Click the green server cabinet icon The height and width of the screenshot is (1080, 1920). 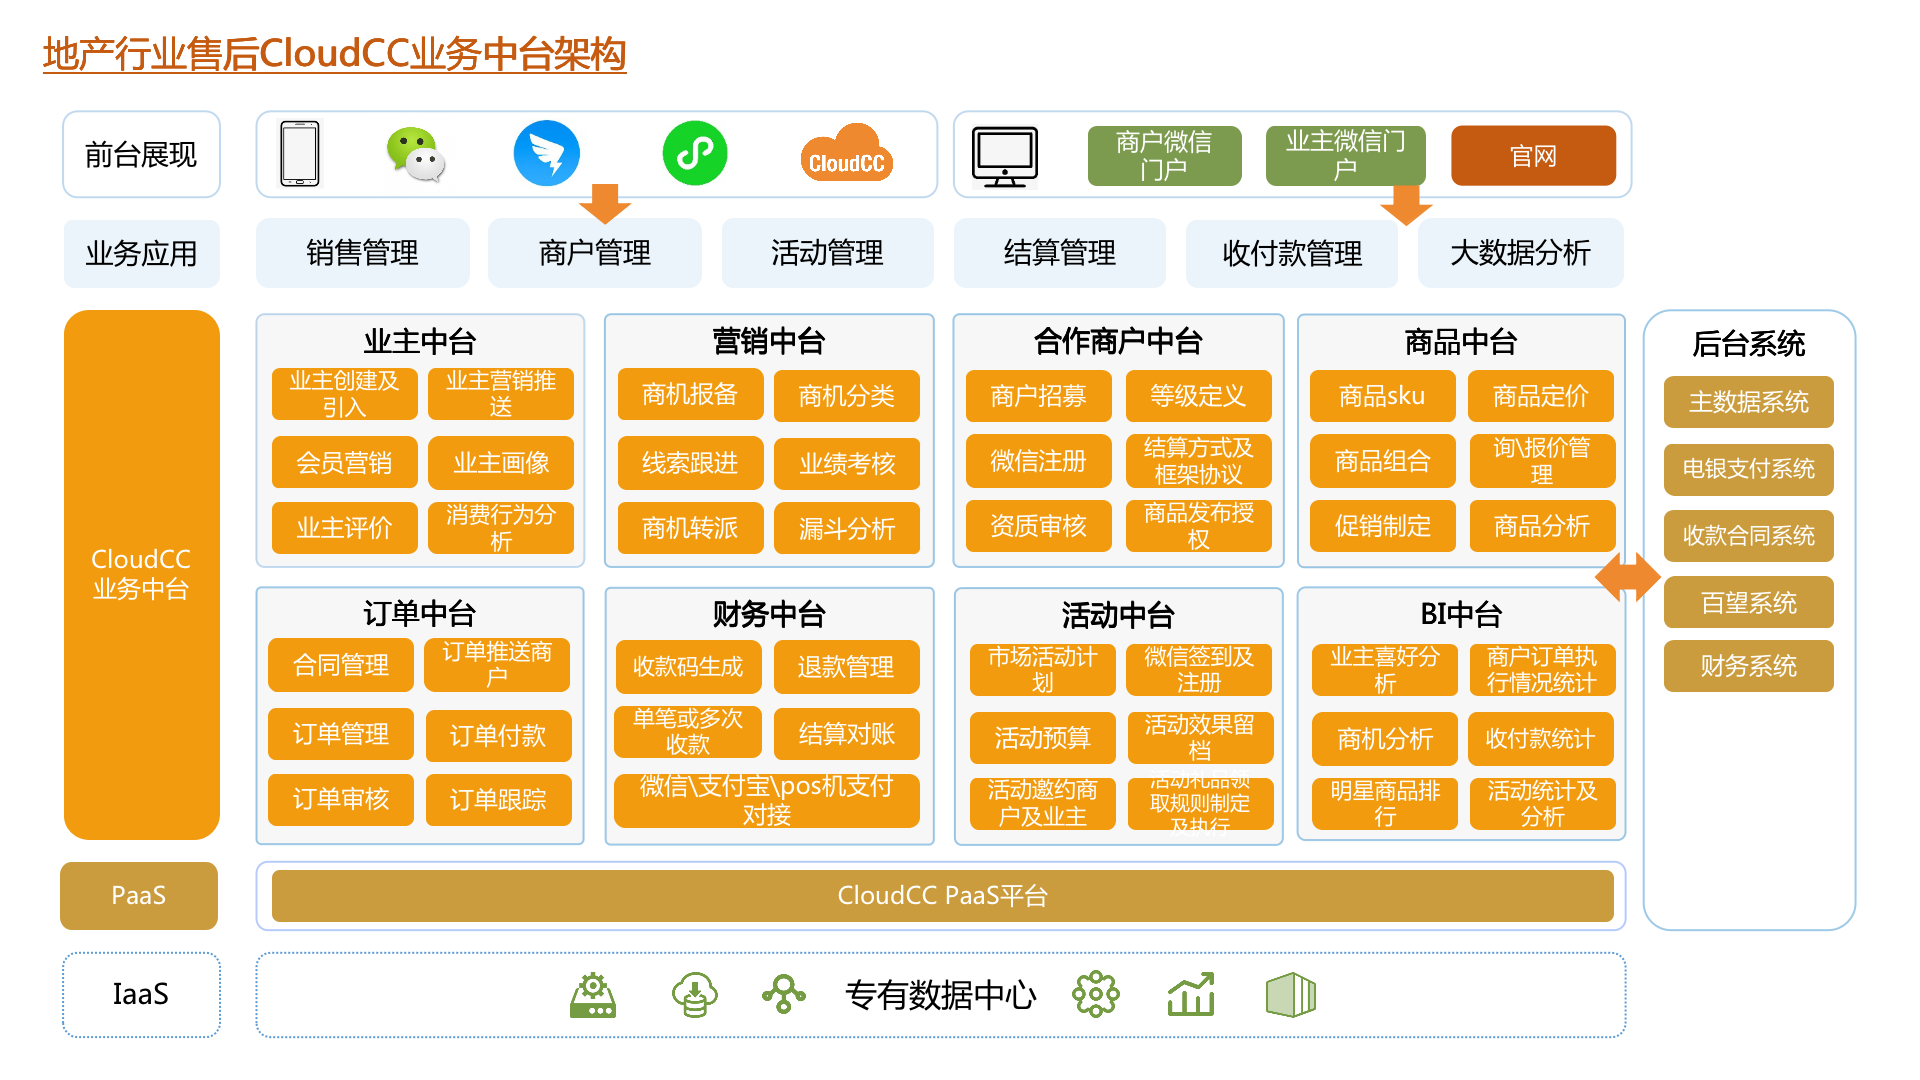(1290, 994)
